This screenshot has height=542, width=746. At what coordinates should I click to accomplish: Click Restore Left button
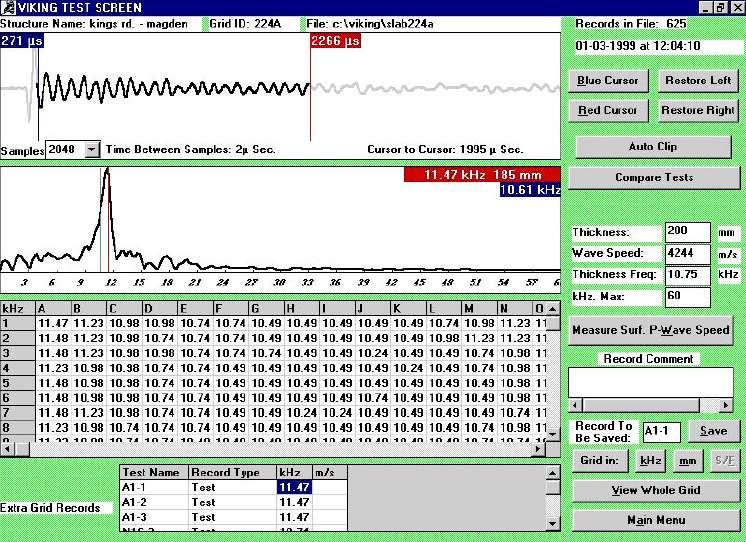pos(698,81)
